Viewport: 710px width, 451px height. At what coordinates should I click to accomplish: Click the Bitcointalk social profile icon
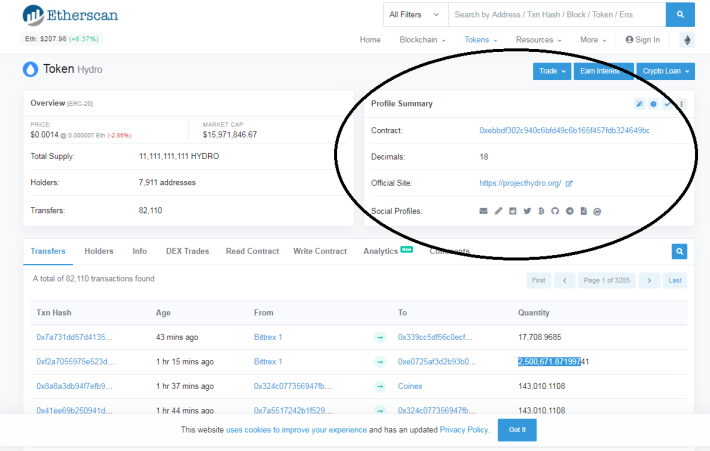[x=541, y=211]
